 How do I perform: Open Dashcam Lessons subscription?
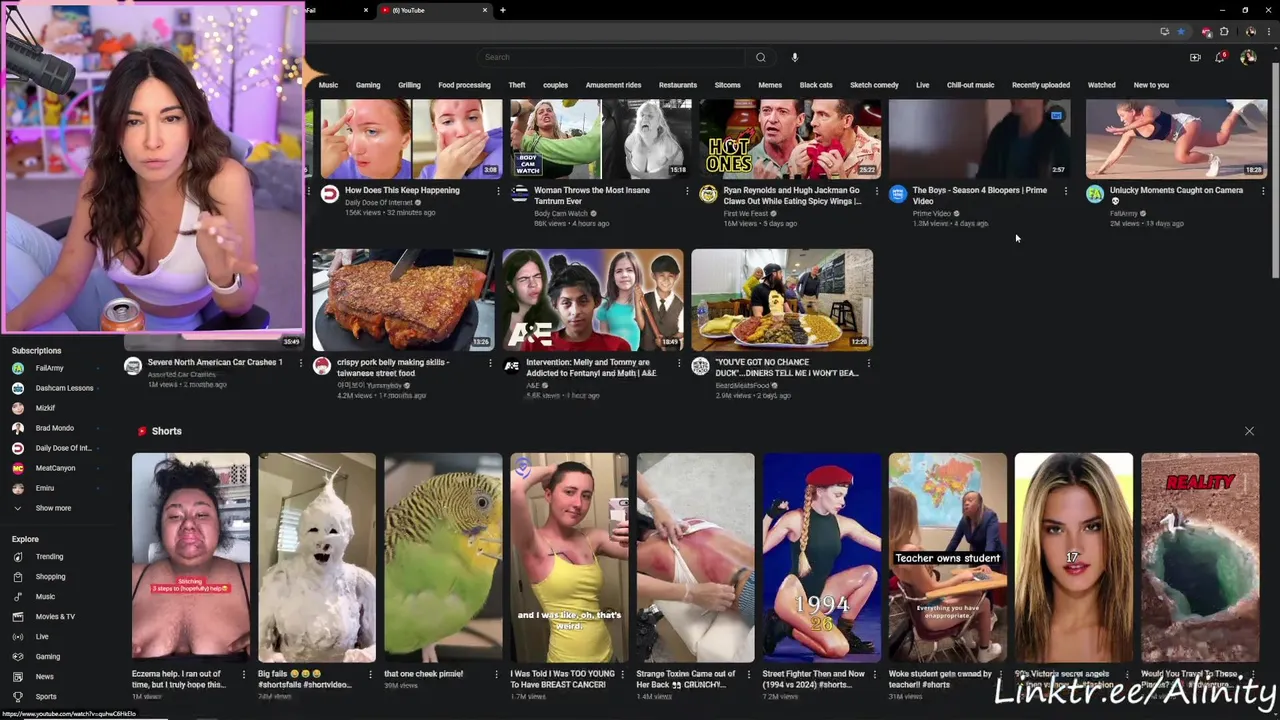click(64, 388)
